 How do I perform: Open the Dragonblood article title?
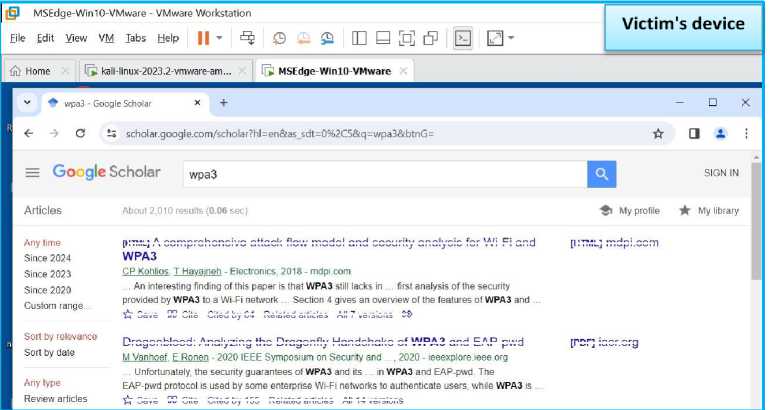coord(323,342)
